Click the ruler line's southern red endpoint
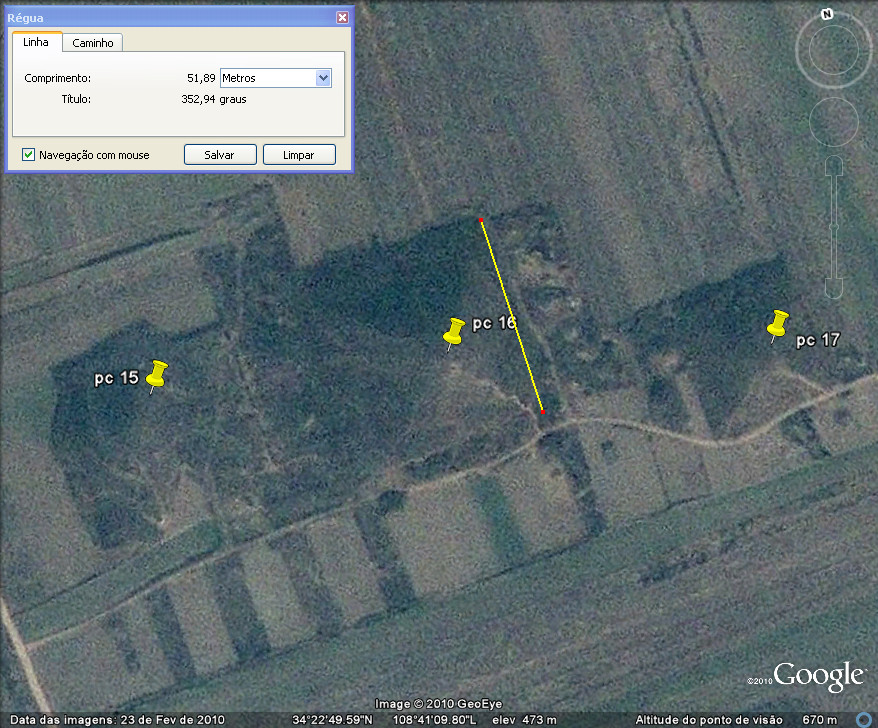Screen dimensions: 878x728 pyautogui.click(x=543, y=411)
